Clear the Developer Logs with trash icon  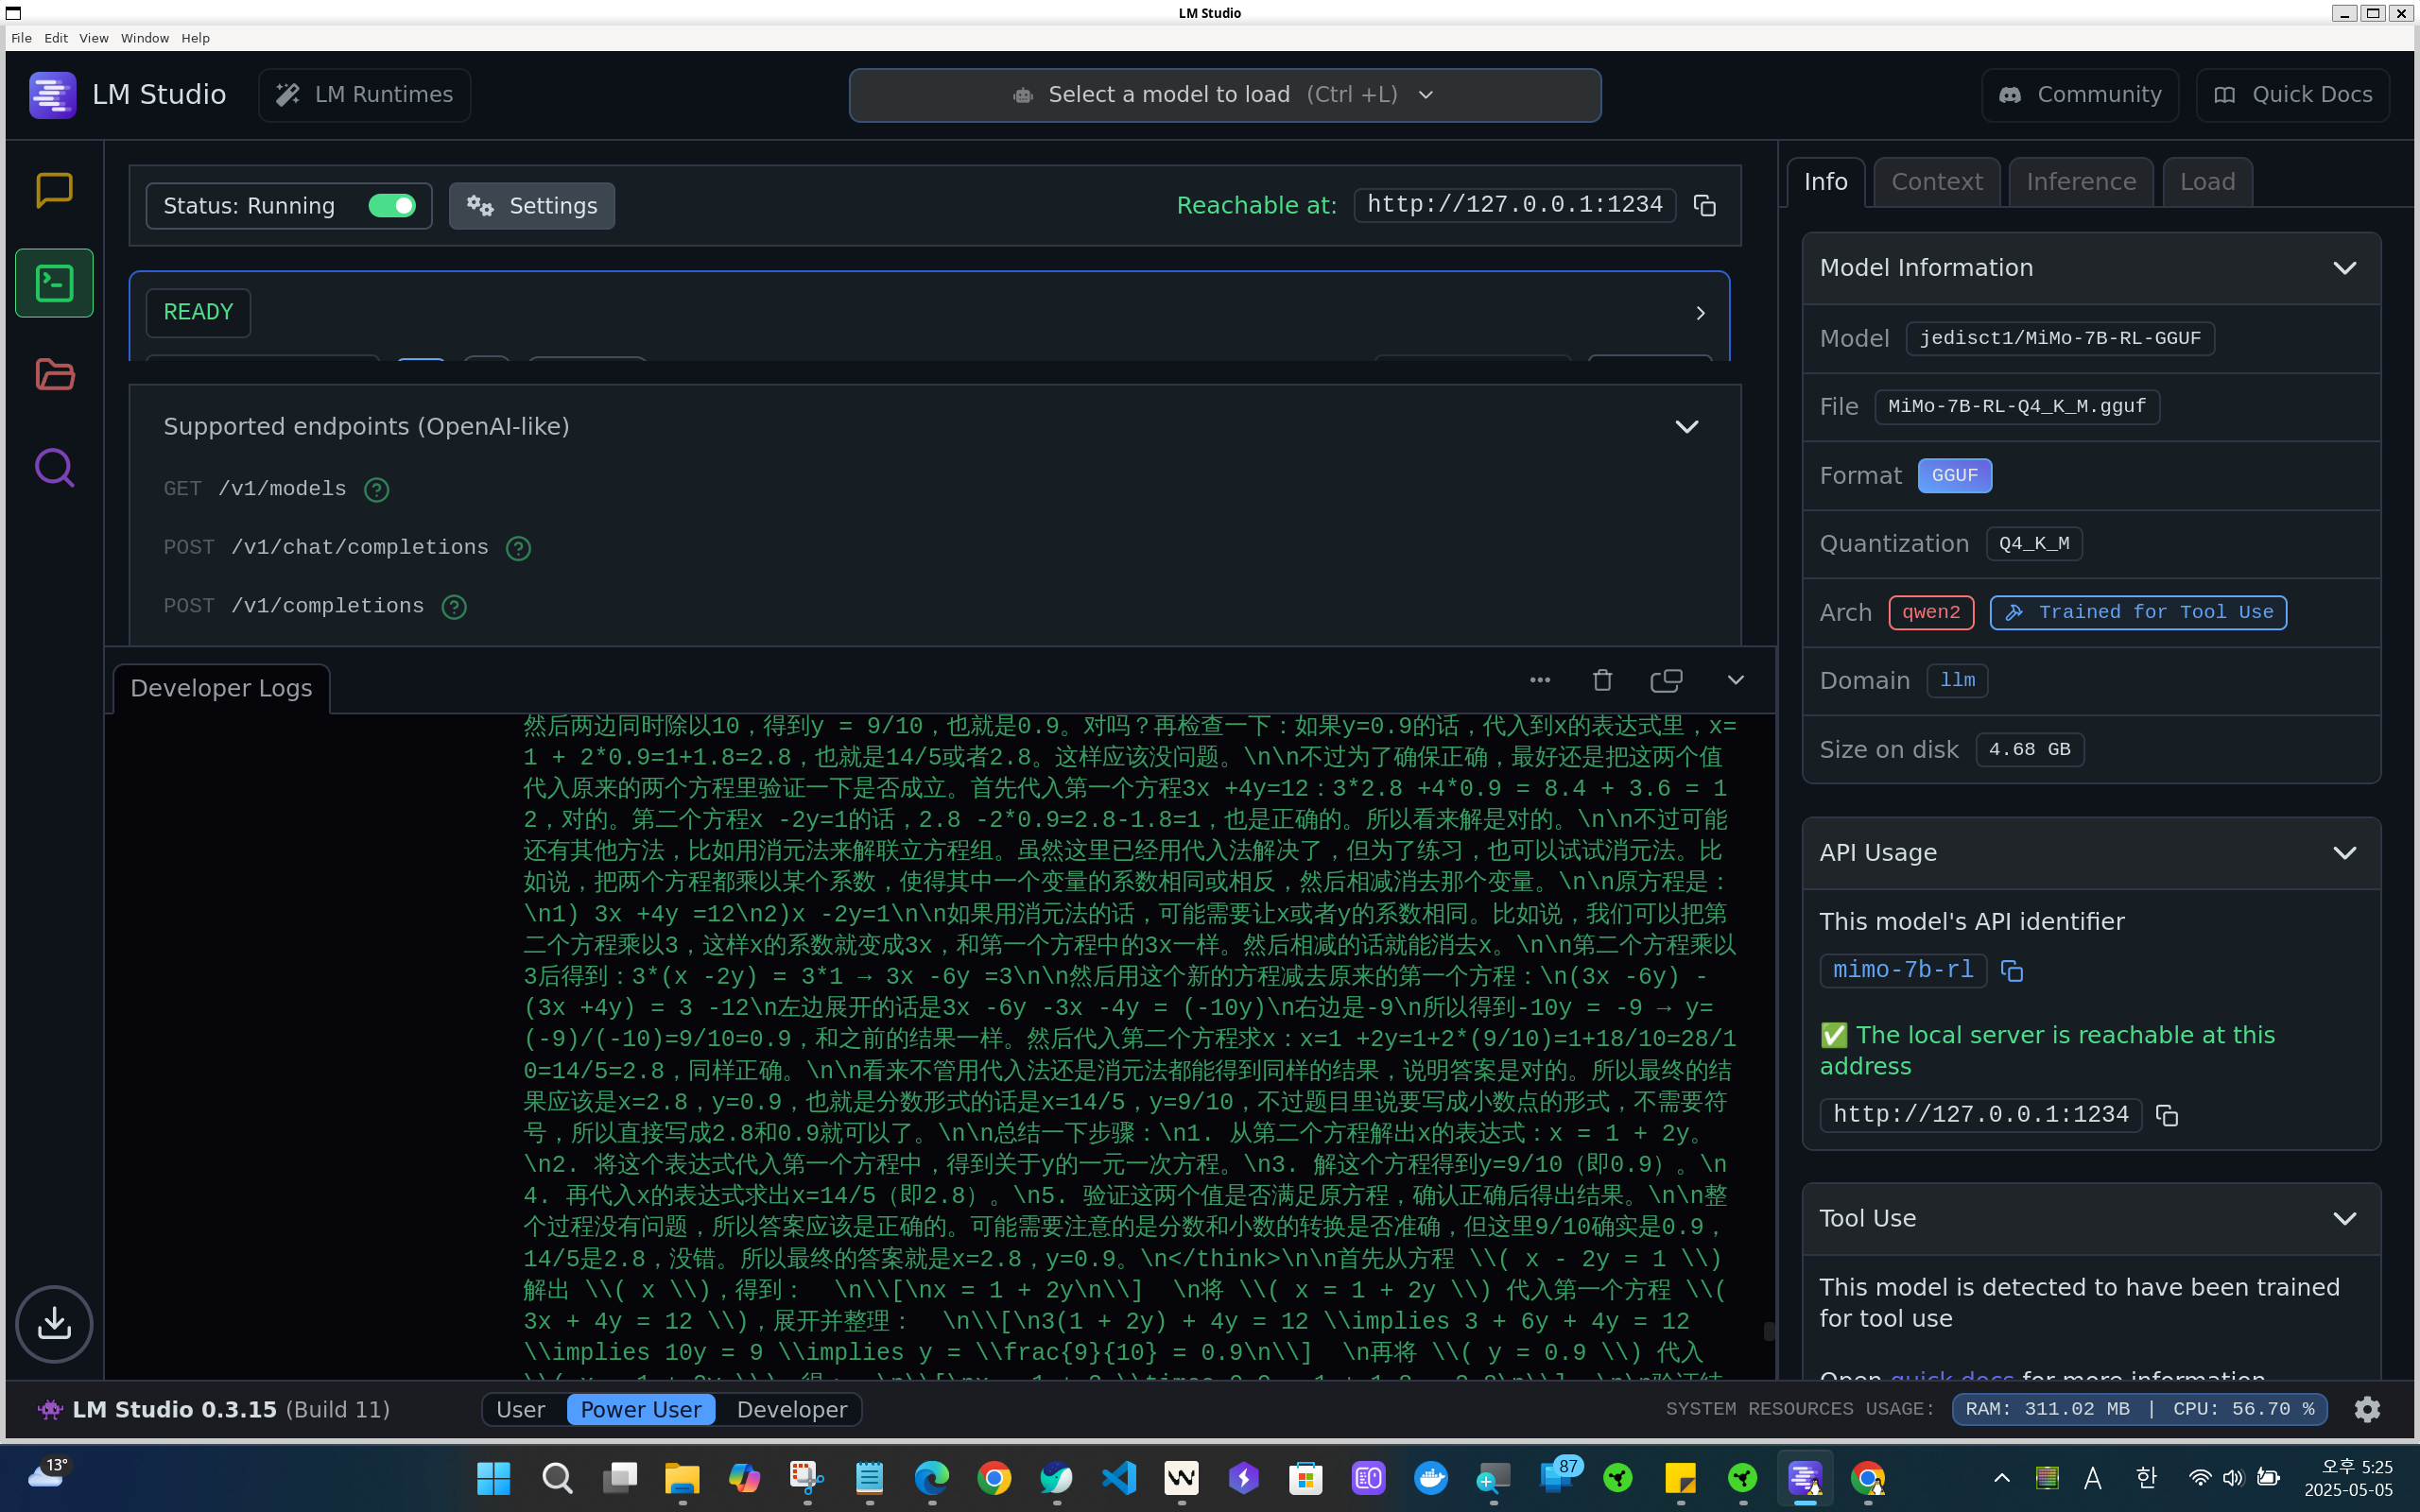pos(1602,680)
